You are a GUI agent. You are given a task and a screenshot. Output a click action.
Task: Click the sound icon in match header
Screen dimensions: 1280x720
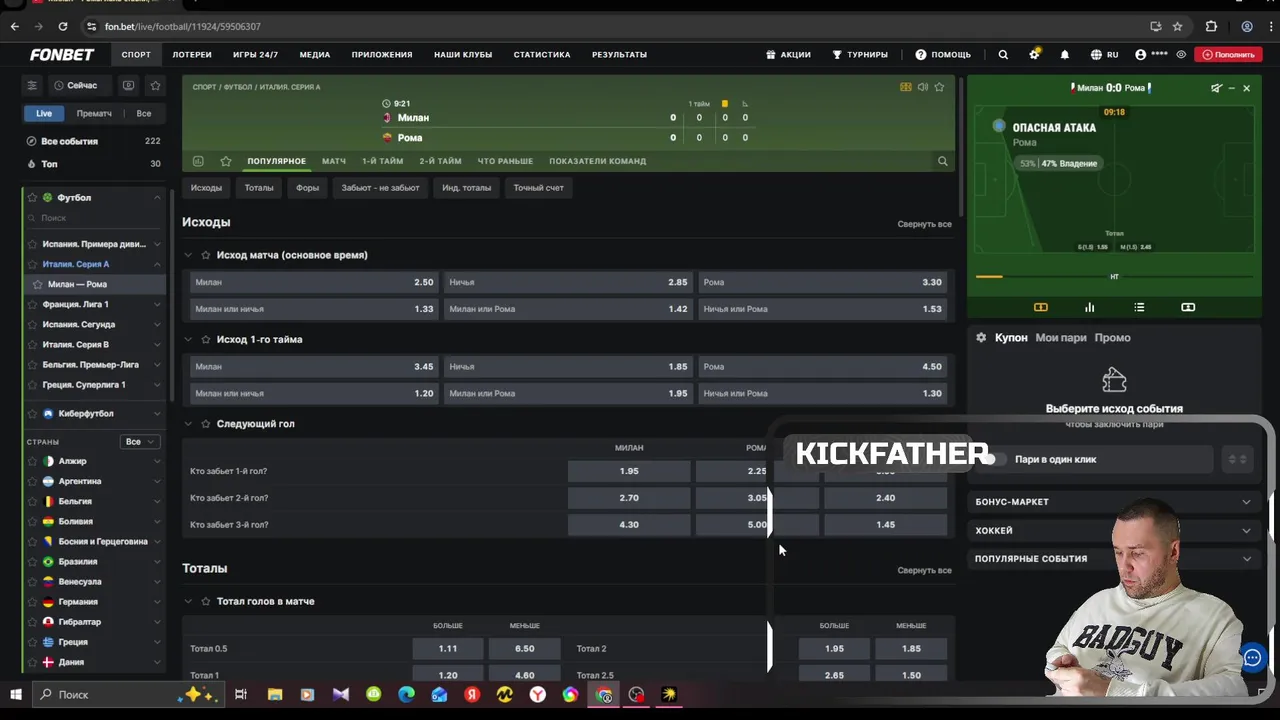(922, 87)
